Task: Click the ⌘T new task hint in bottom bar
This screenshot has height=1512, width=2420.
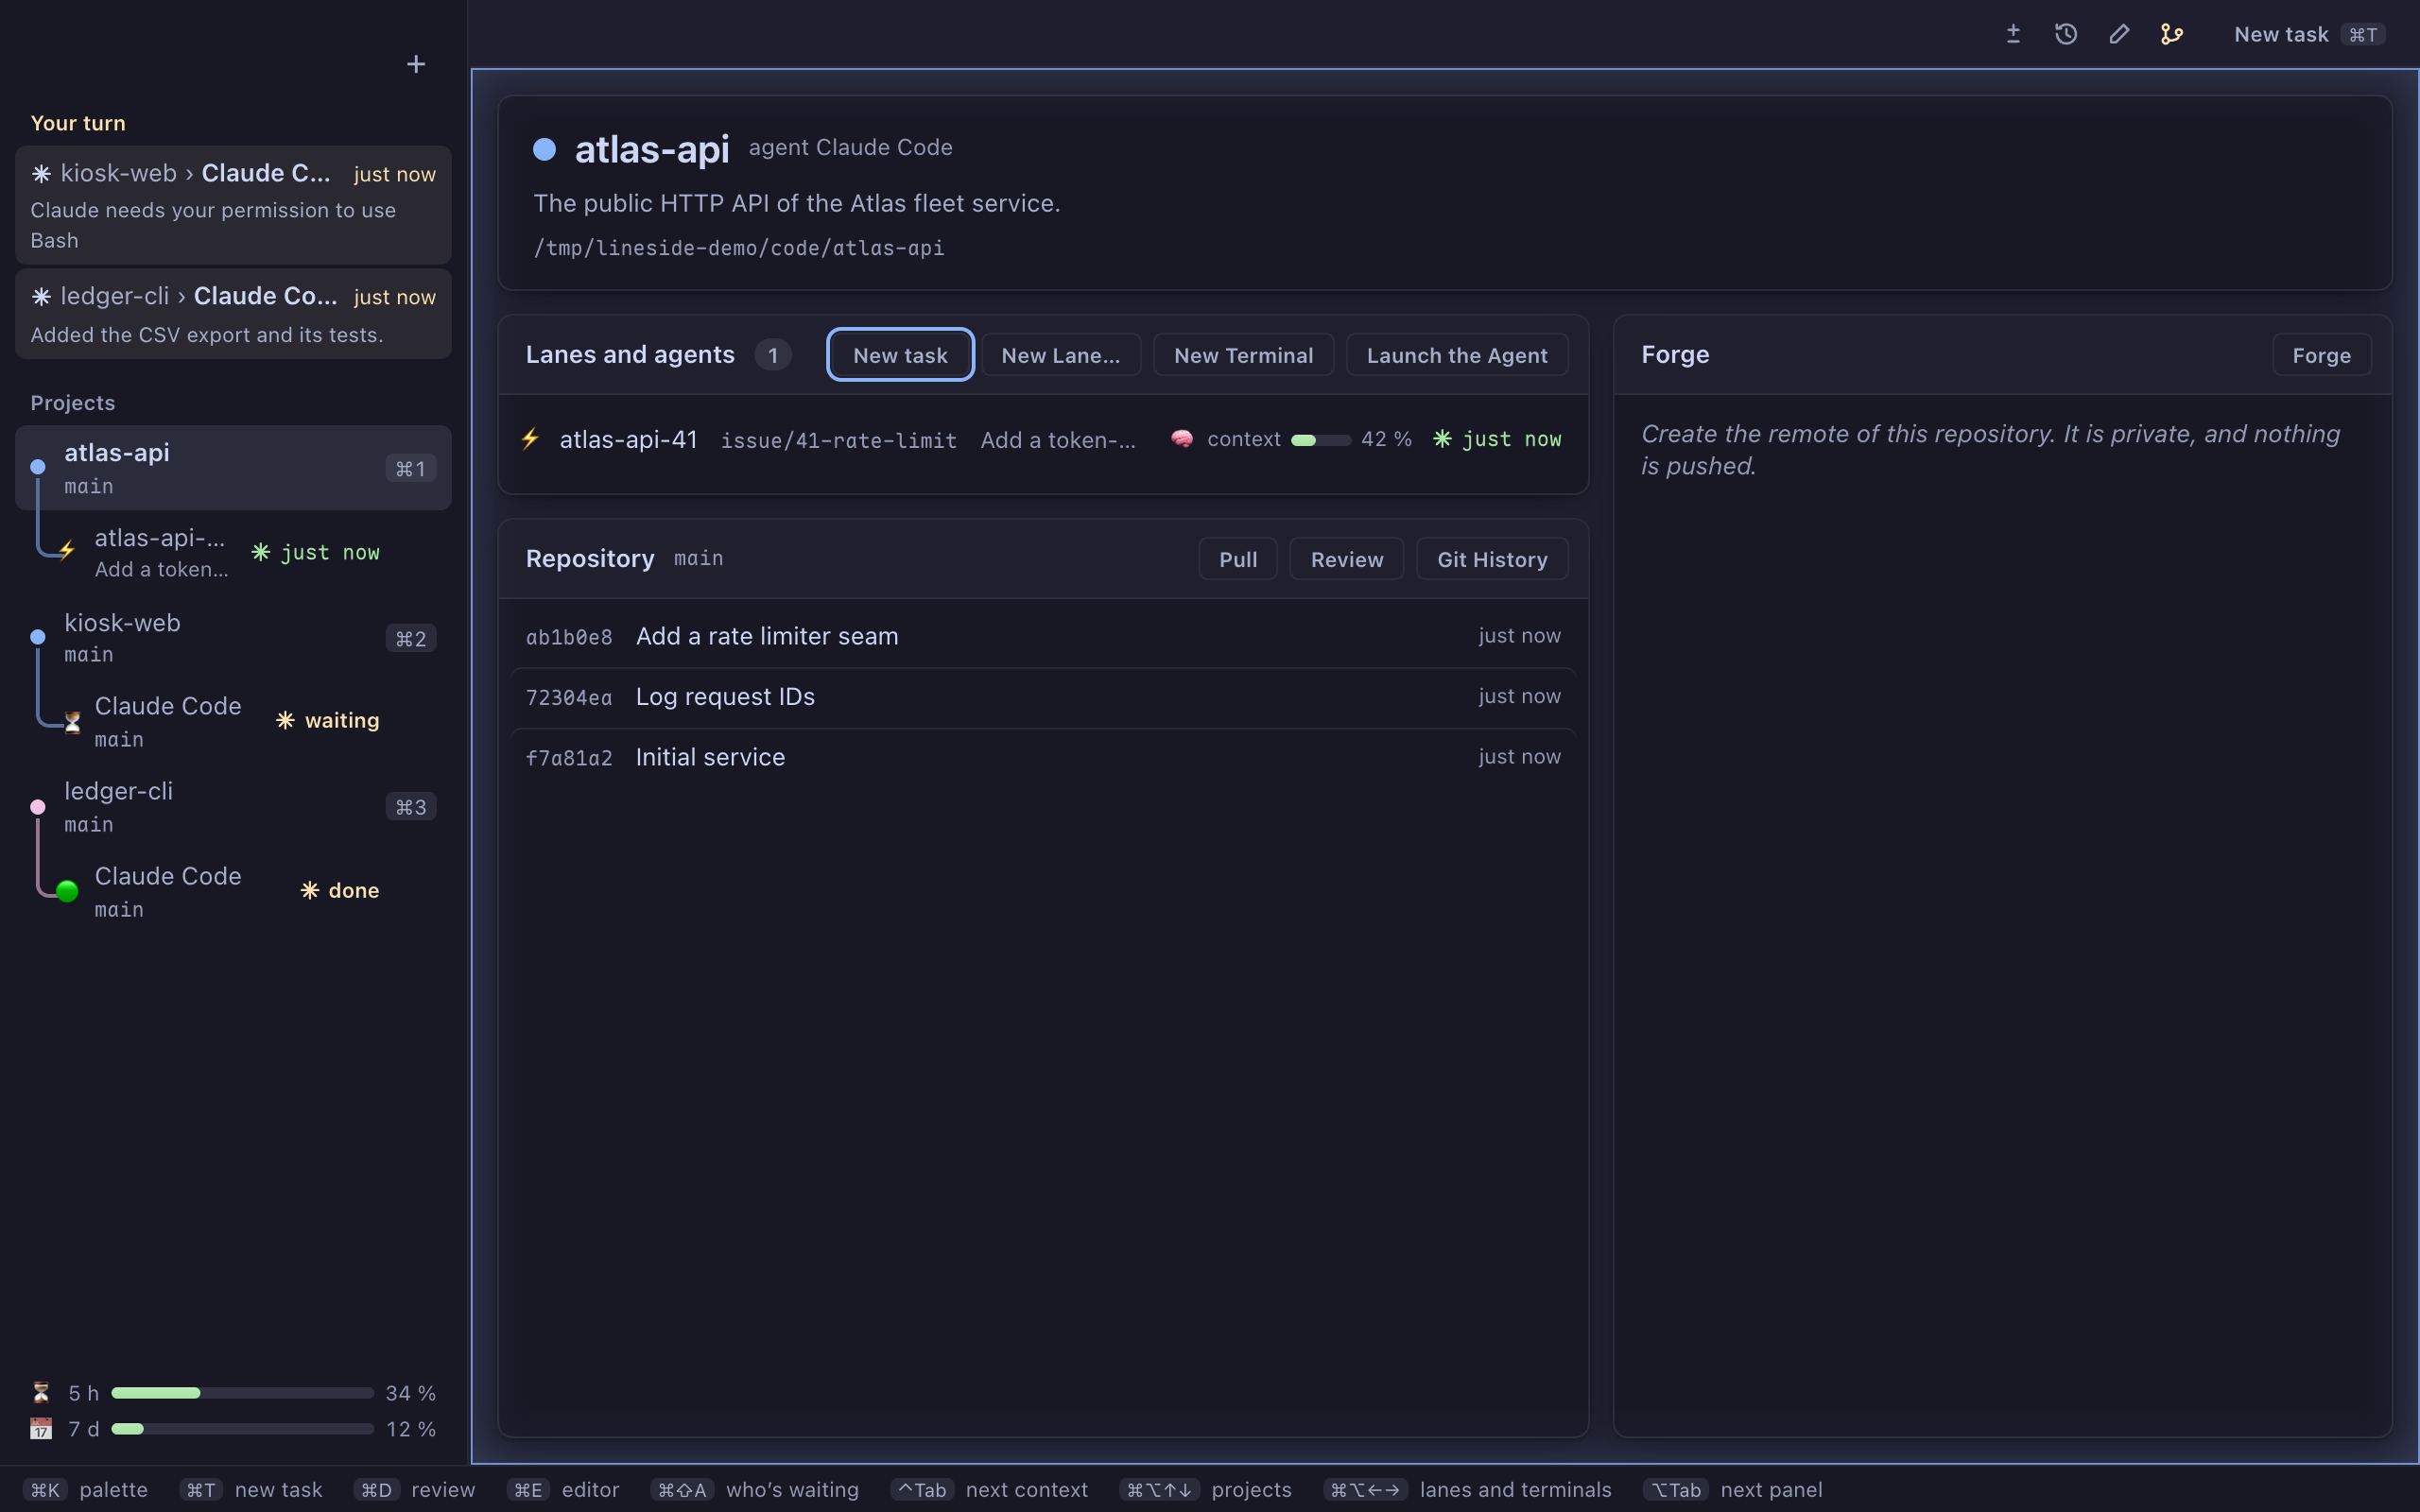Action: click(x=252, y=1490)
